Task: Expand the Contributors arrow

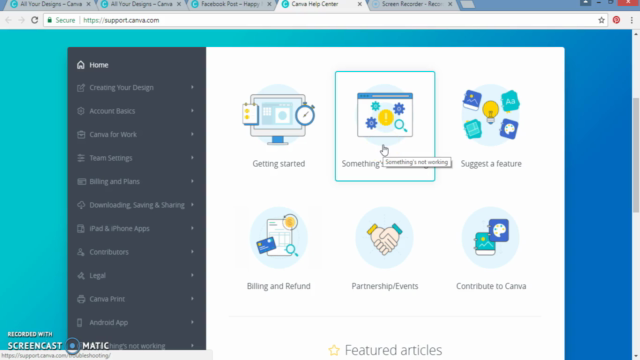Action: point(192,252)
